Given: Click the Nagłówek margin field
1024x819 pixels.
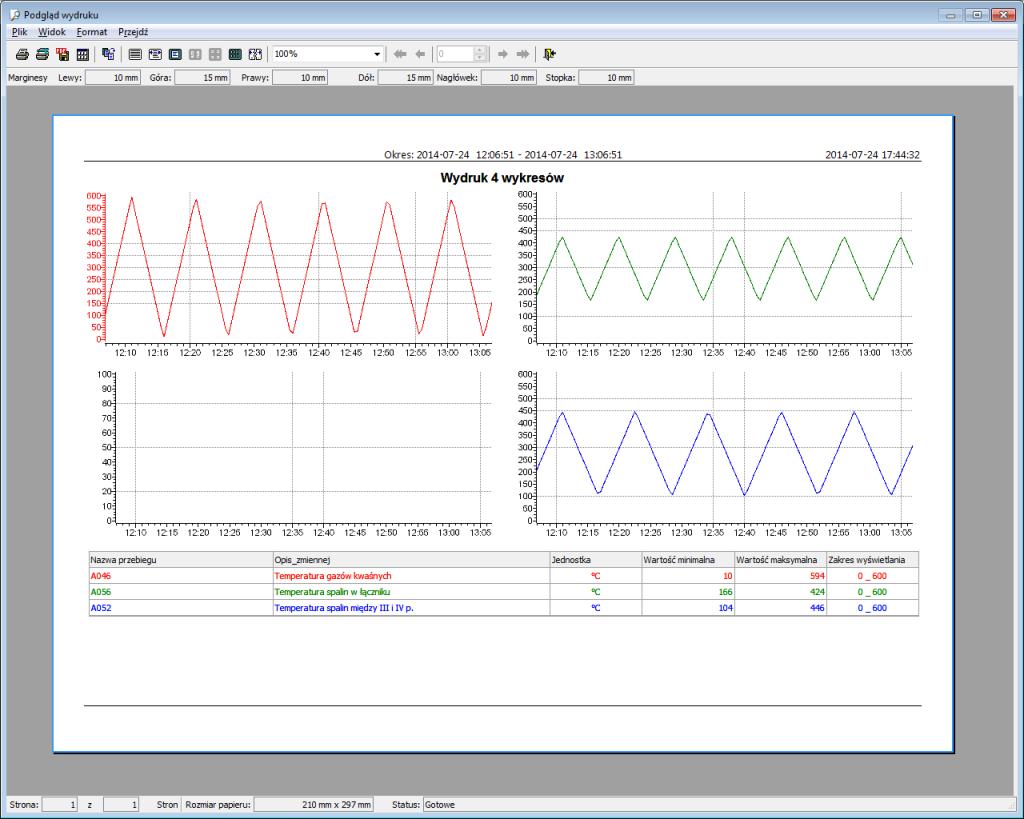Looking at the screenshot, I should pyautogui.click(x=509, y=78).
